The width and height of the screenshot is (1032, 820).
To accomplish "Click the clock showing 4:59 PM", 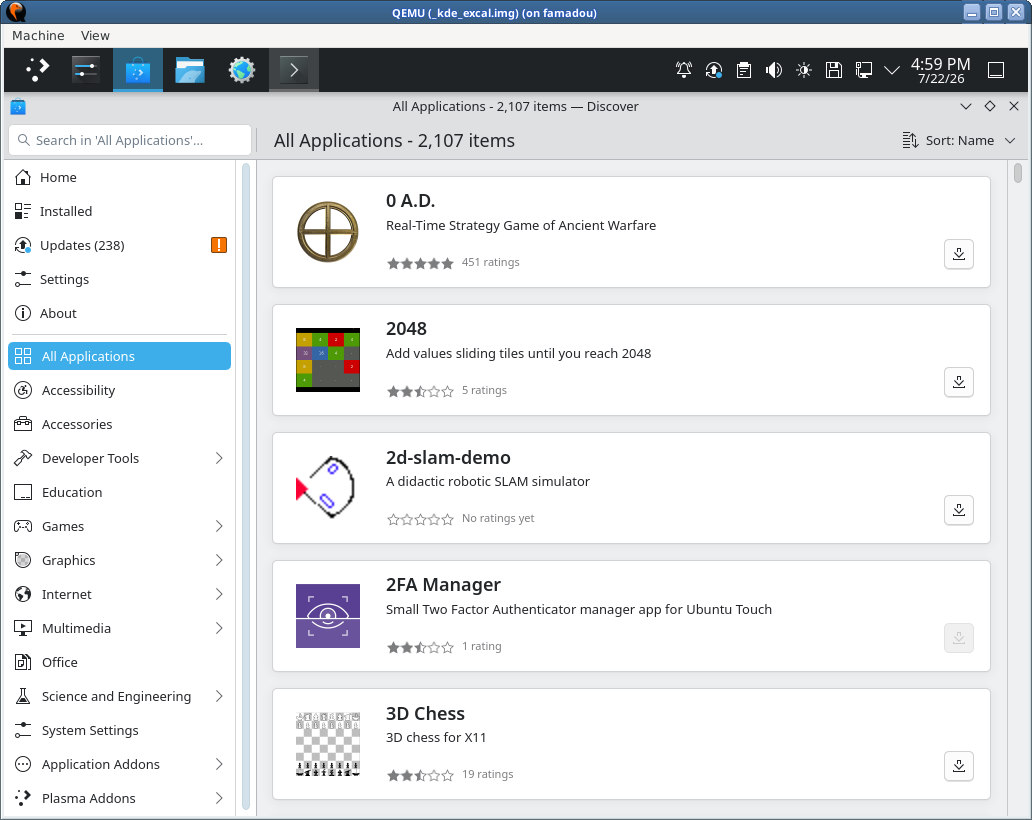I will click(941, 70).
